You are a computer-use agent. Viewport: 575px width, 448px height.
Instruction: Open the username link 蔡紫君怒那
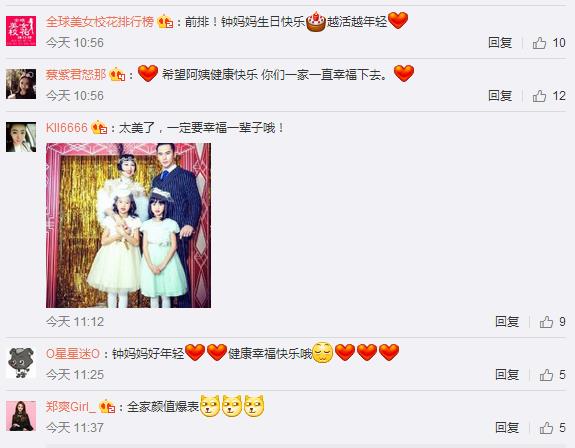tap(76, 75)
